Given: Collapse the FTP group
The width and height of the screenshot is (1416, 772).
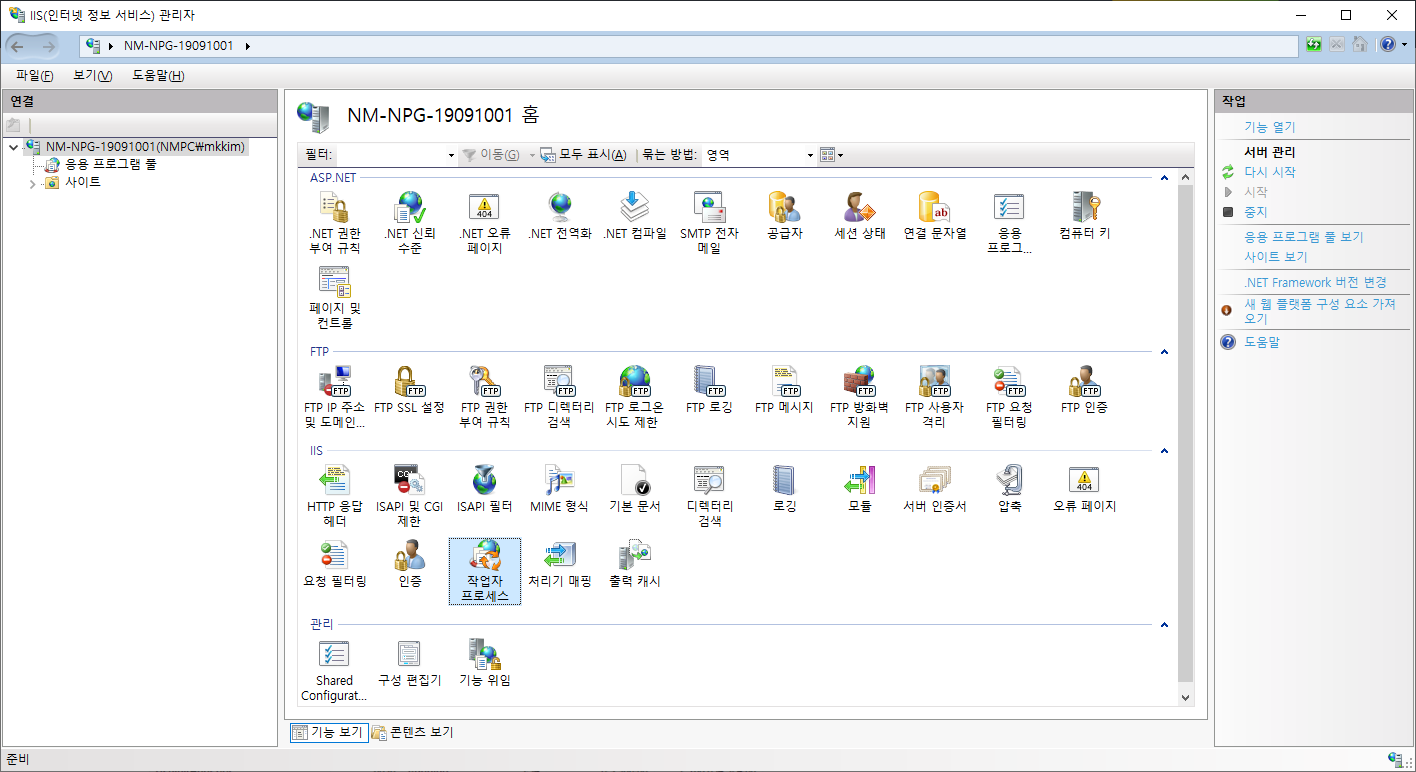Looking at the screenshot, I should coord(1163,352).
